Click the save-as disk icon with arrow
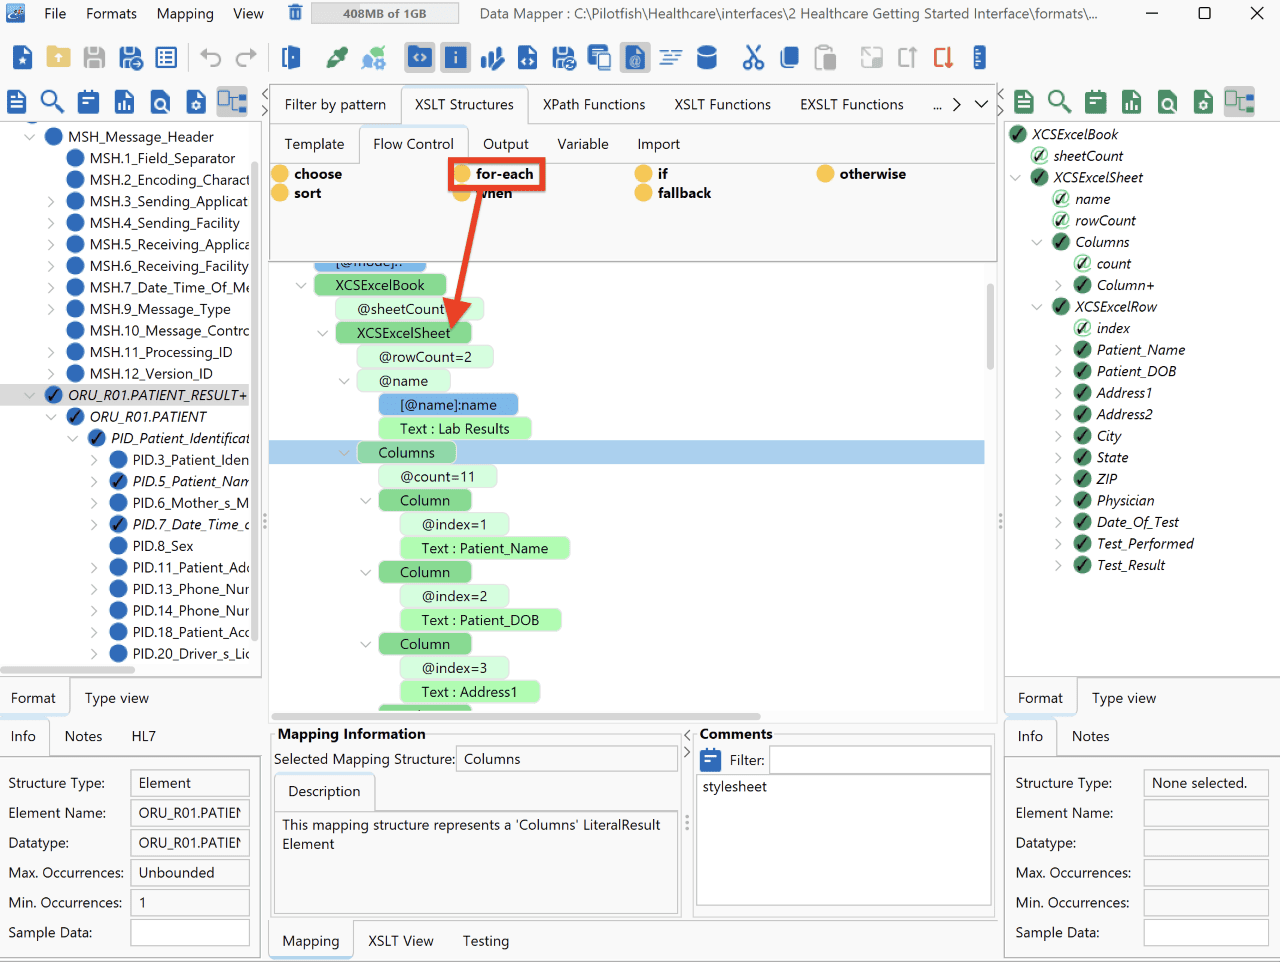 (130, 58)
